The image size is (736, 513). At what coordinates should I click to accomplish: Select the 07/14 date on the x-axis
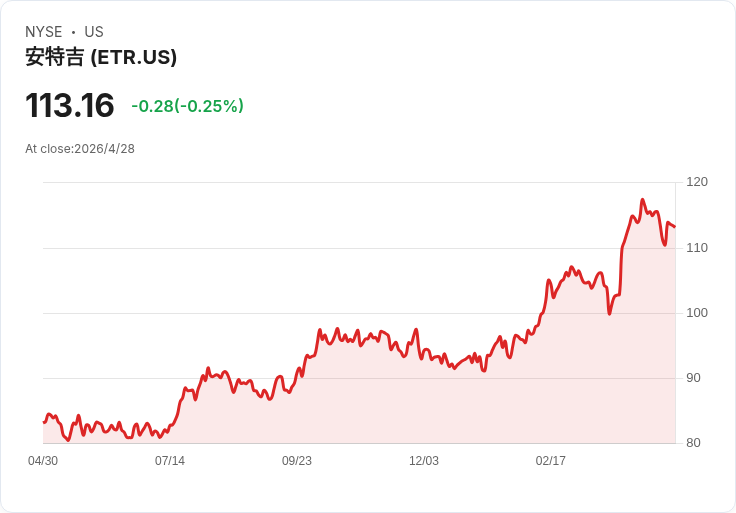170,461
